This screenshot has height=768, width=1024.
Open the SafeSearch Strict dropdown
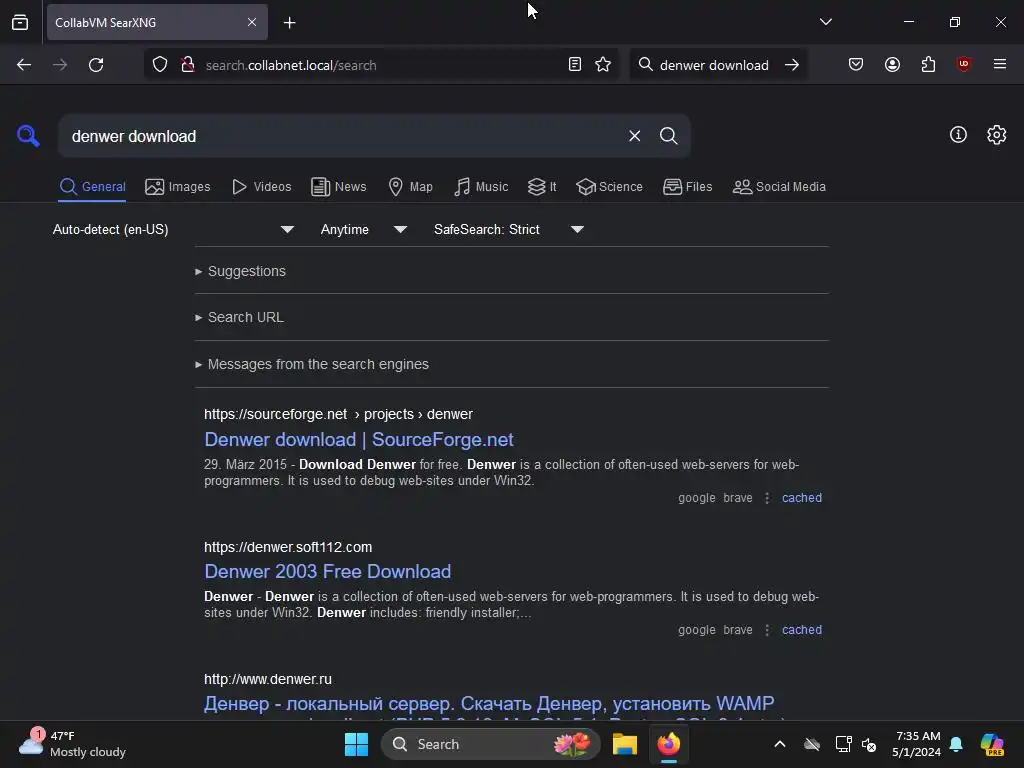pos(509,229)
